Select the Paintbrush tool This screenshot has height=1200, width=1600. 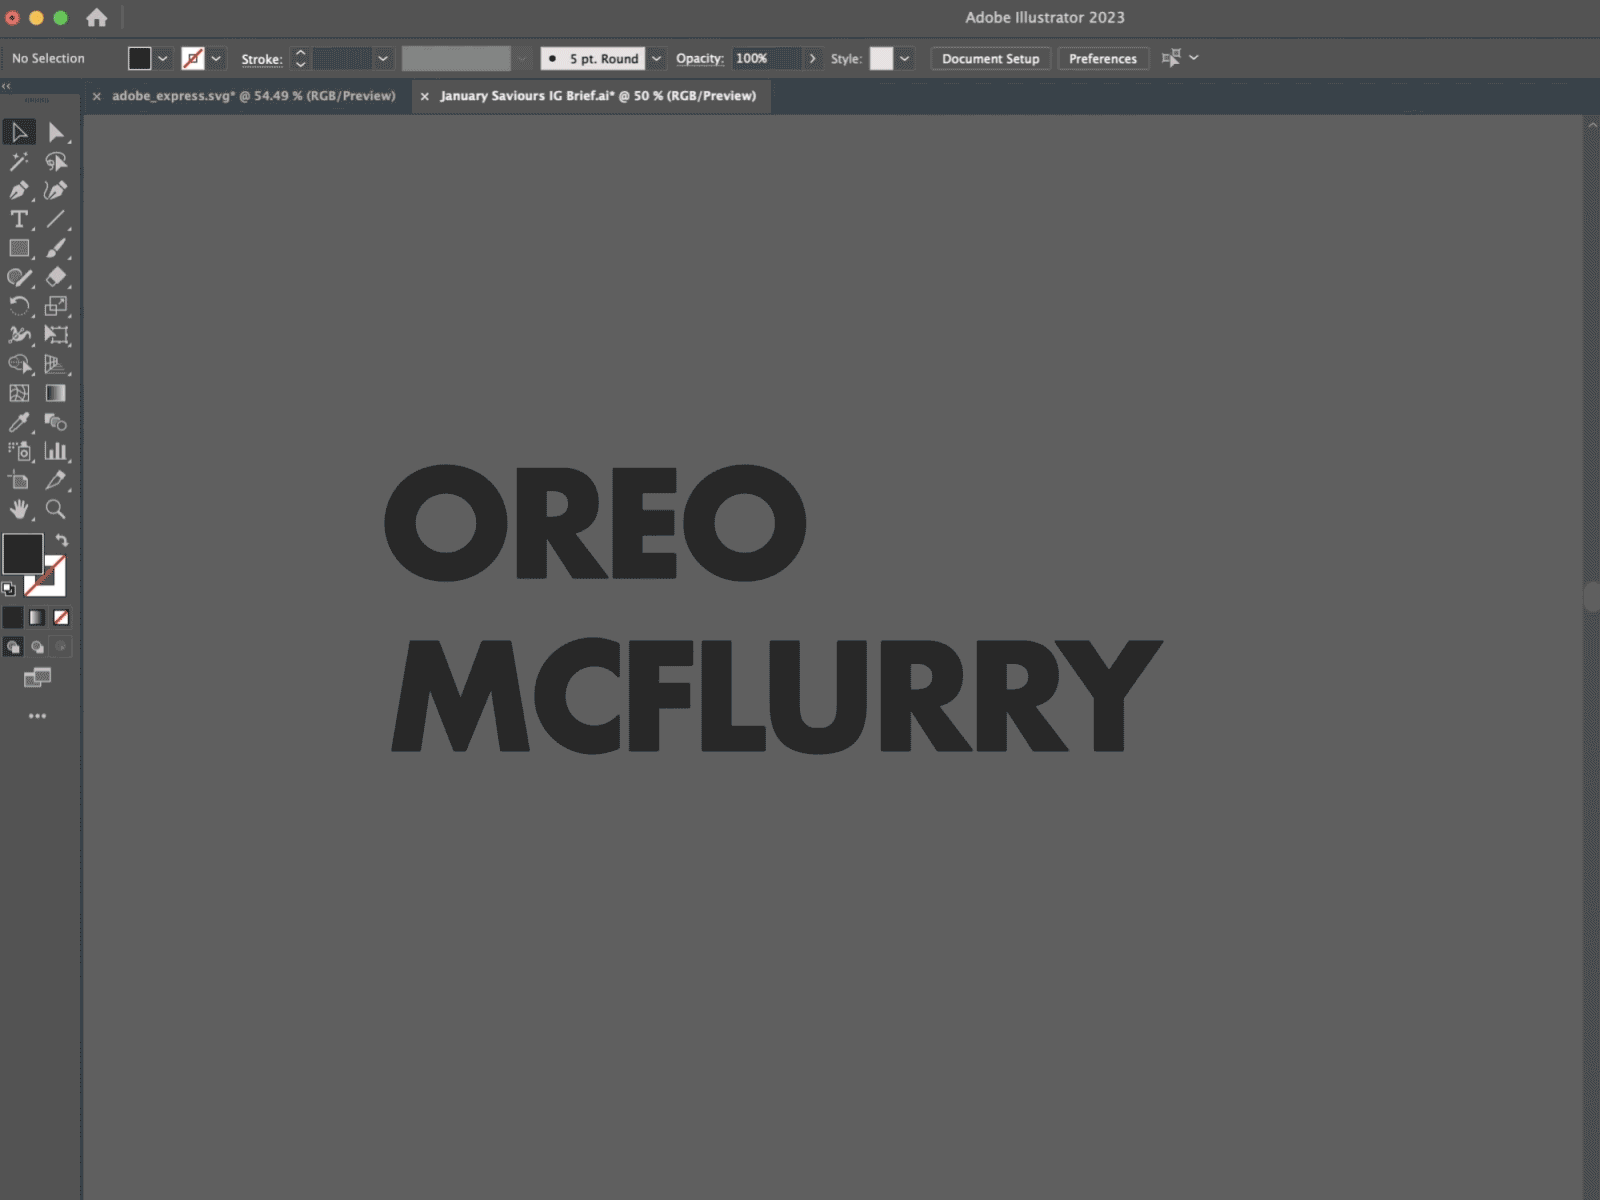pos(56,248)
